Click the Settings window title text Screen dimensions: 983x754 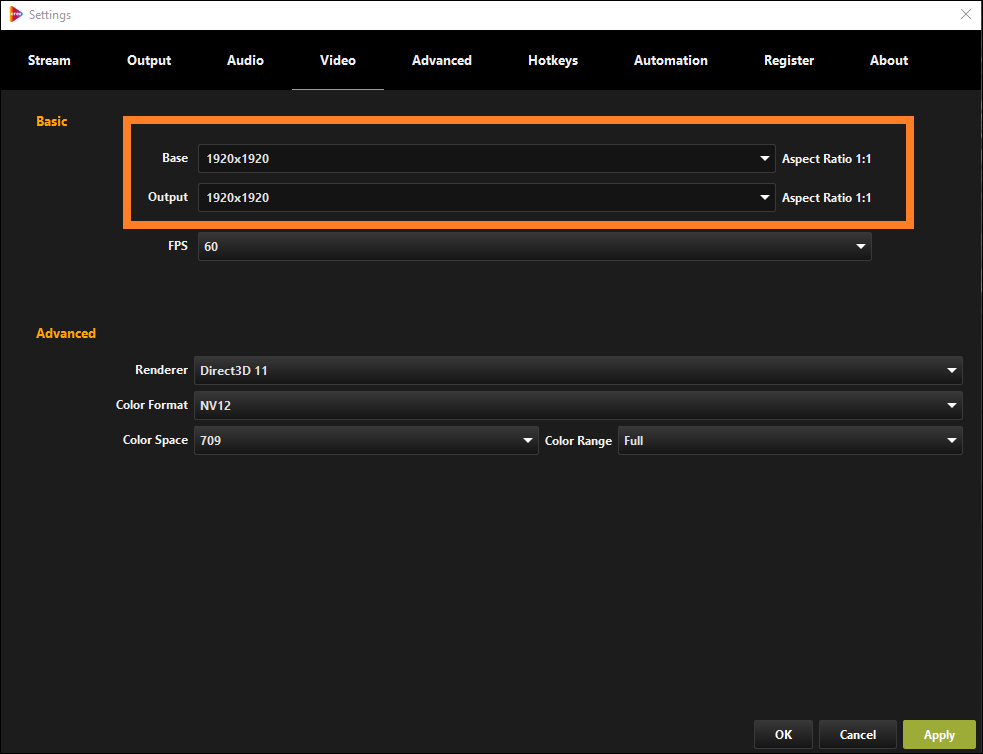(50, 14)
